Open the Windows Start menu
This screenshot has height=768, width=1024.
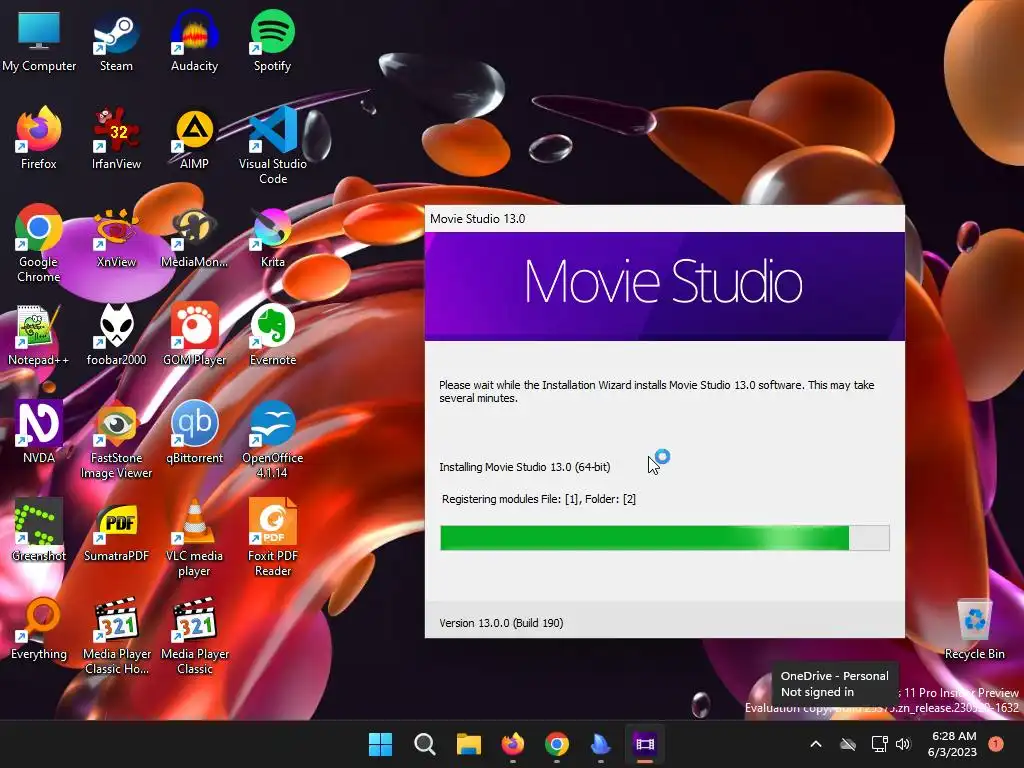380,744
